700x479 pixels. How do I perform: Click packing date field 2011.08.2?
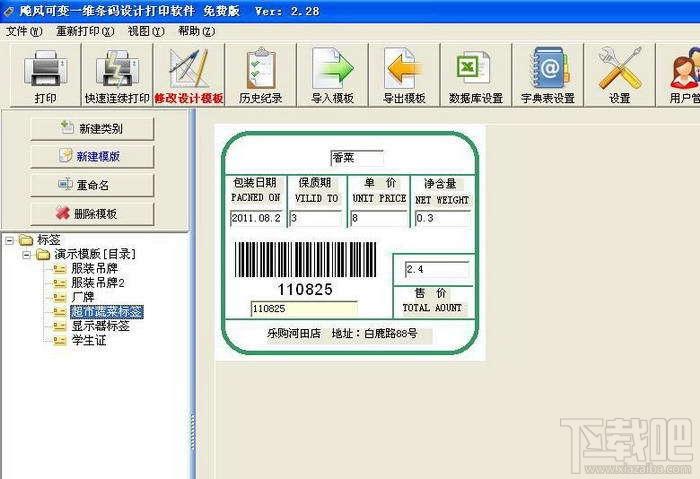[257, 218]
